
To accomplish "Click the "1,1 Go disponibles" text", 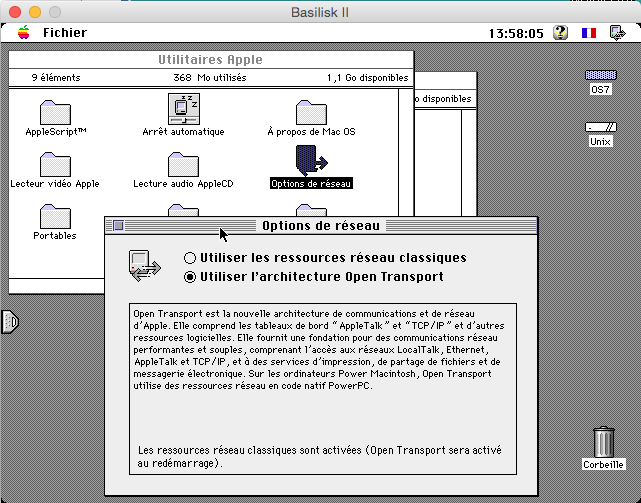I will 368,78.
